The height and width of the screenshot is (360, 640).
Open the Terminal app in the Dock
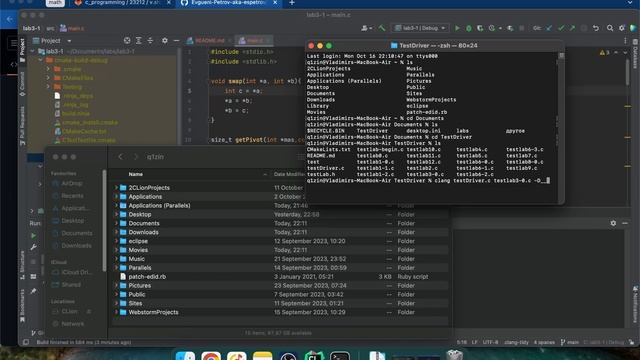(x=340, y=356)
